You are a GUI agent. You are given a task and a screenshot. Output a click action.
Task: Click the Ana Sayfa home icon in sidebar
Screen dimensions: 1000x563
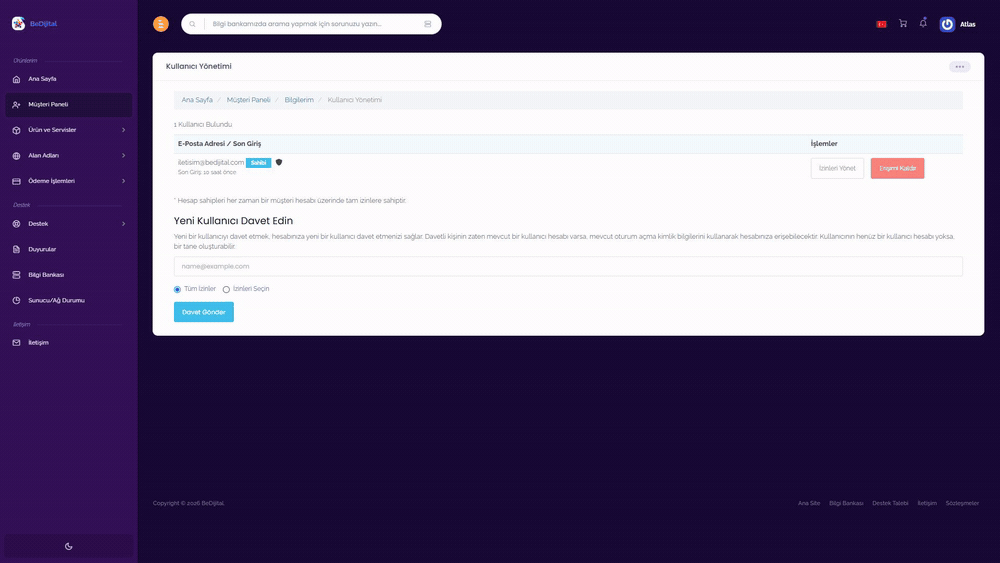17,79
